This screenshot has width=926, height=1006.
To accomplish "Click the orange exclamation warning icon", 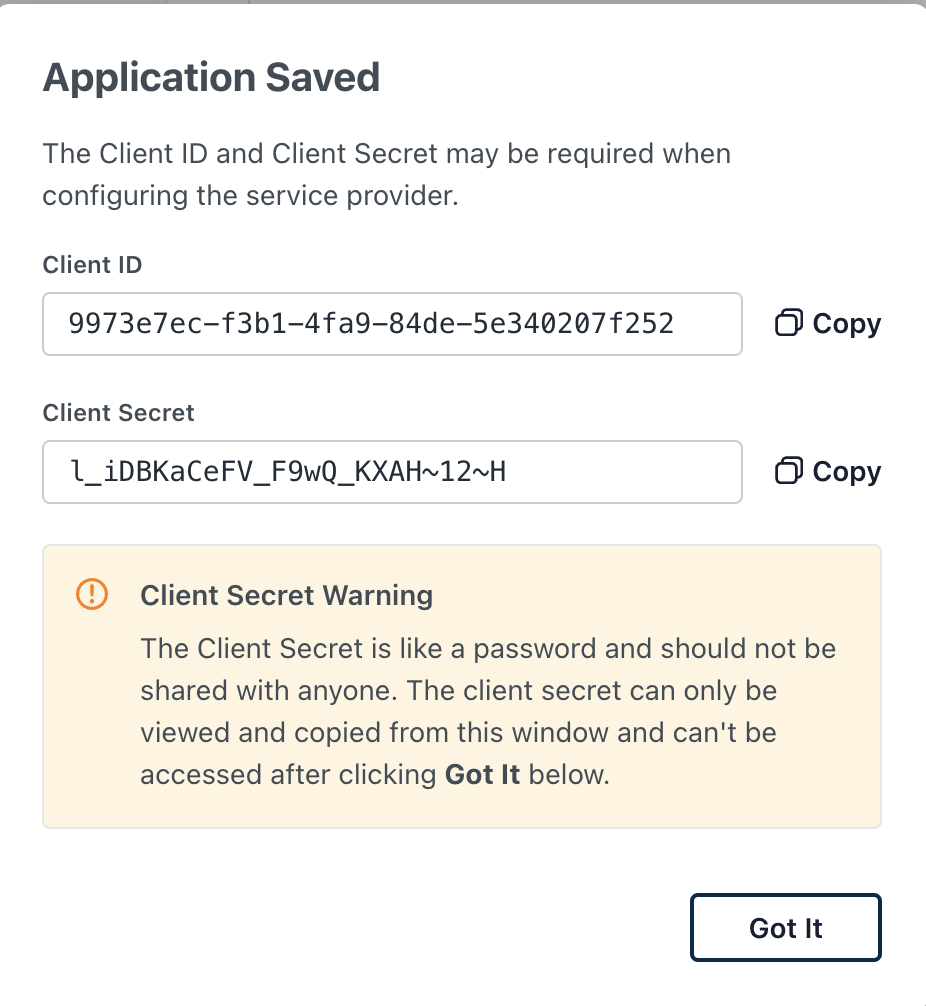I will click(91, 595).
